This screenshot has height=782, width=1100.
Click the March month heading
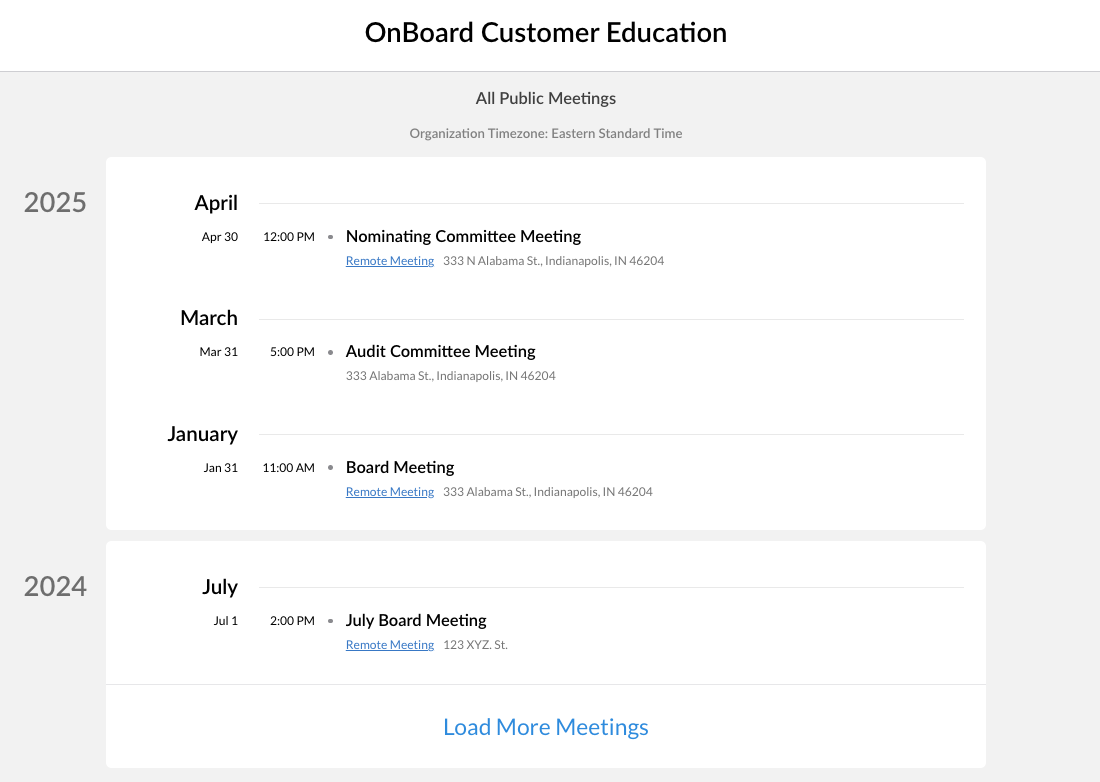[x=209, y=318]
